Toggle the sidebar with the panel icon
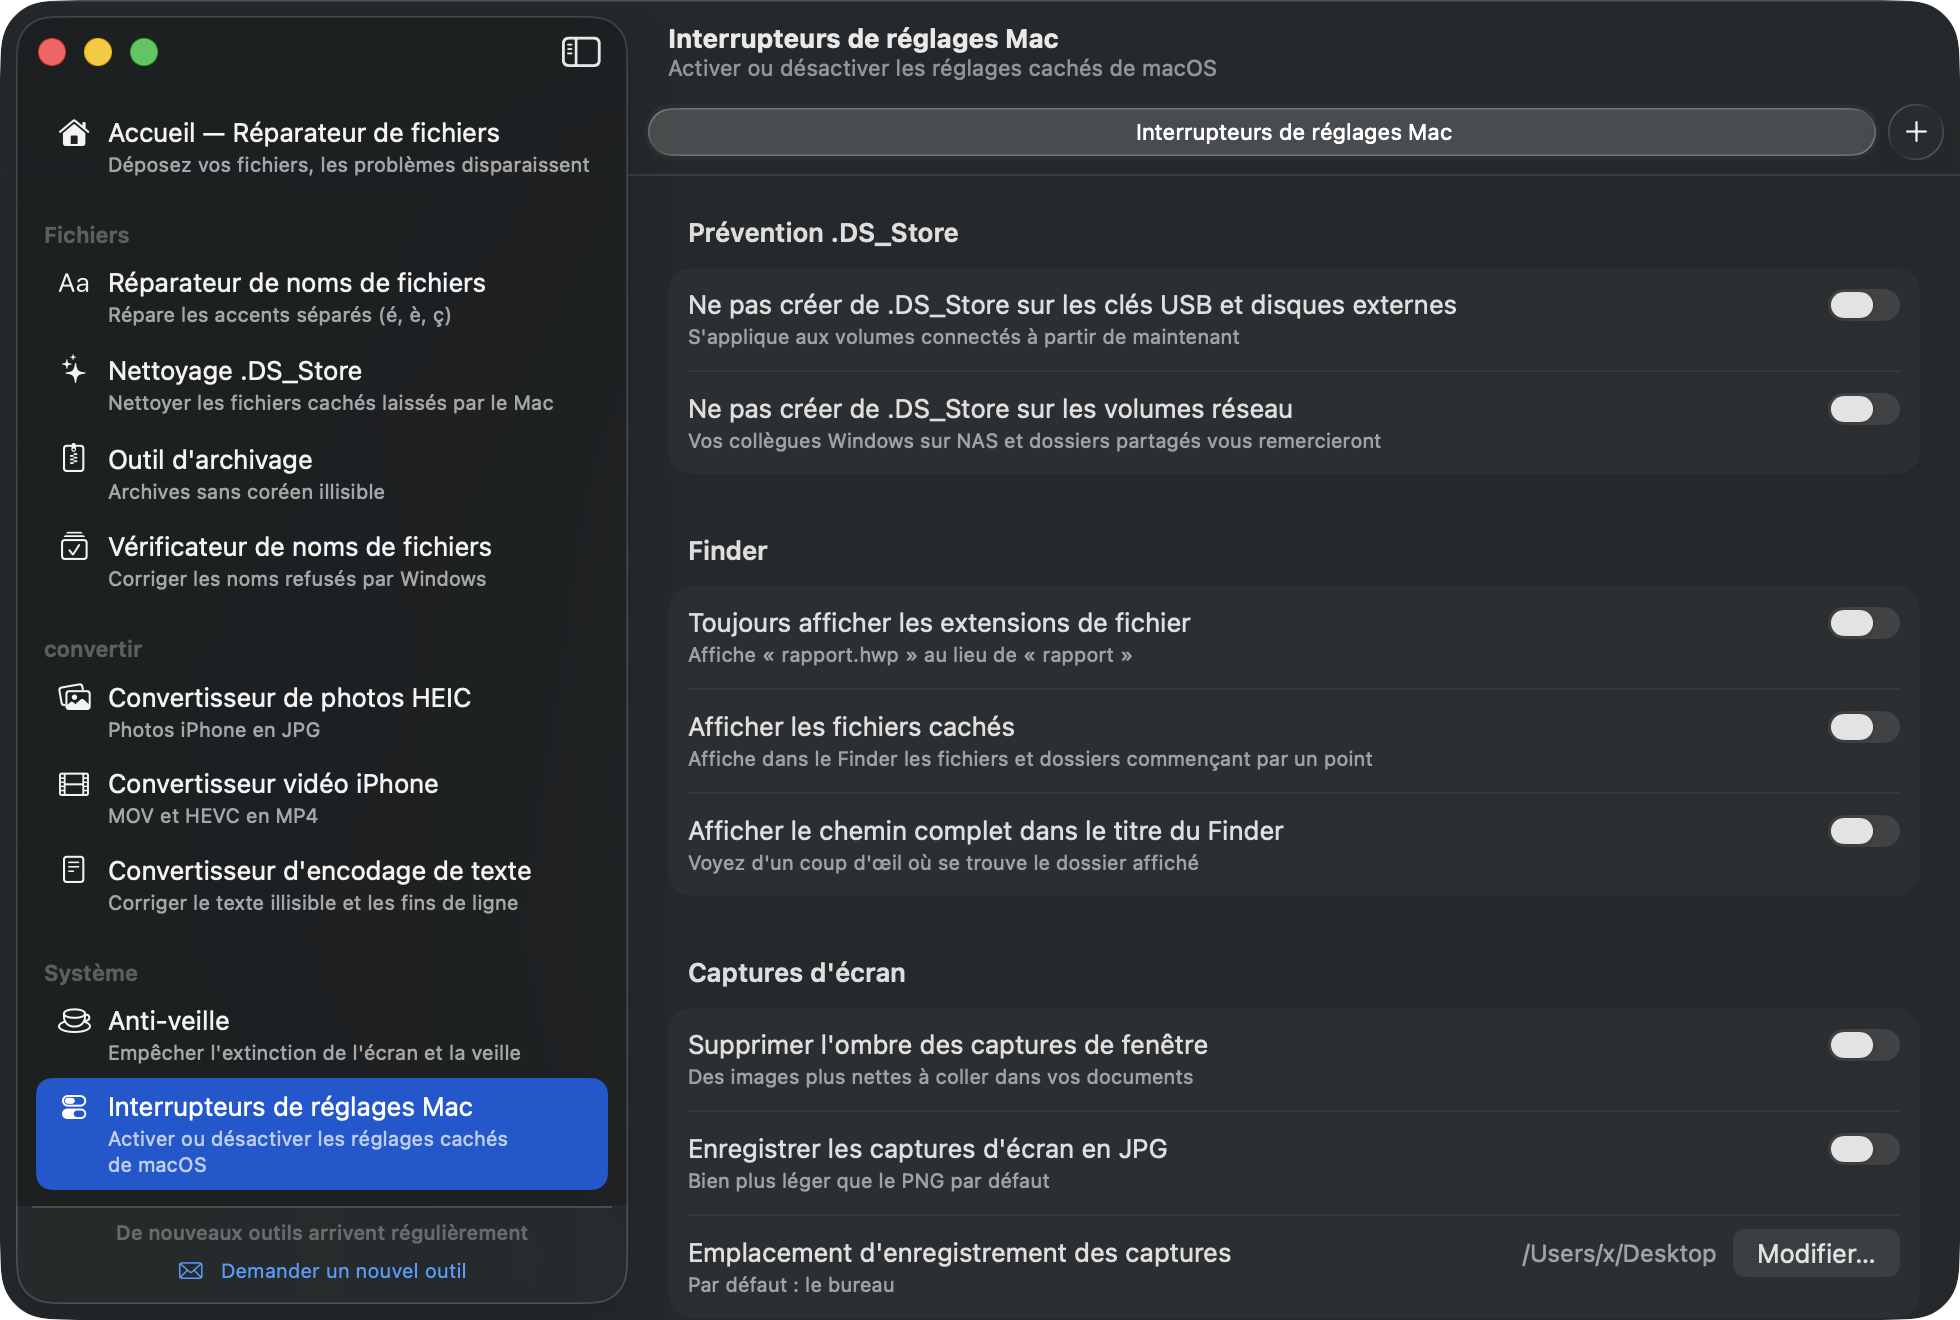Viewport: 1960px width, 1320px height. coord(581,52)
